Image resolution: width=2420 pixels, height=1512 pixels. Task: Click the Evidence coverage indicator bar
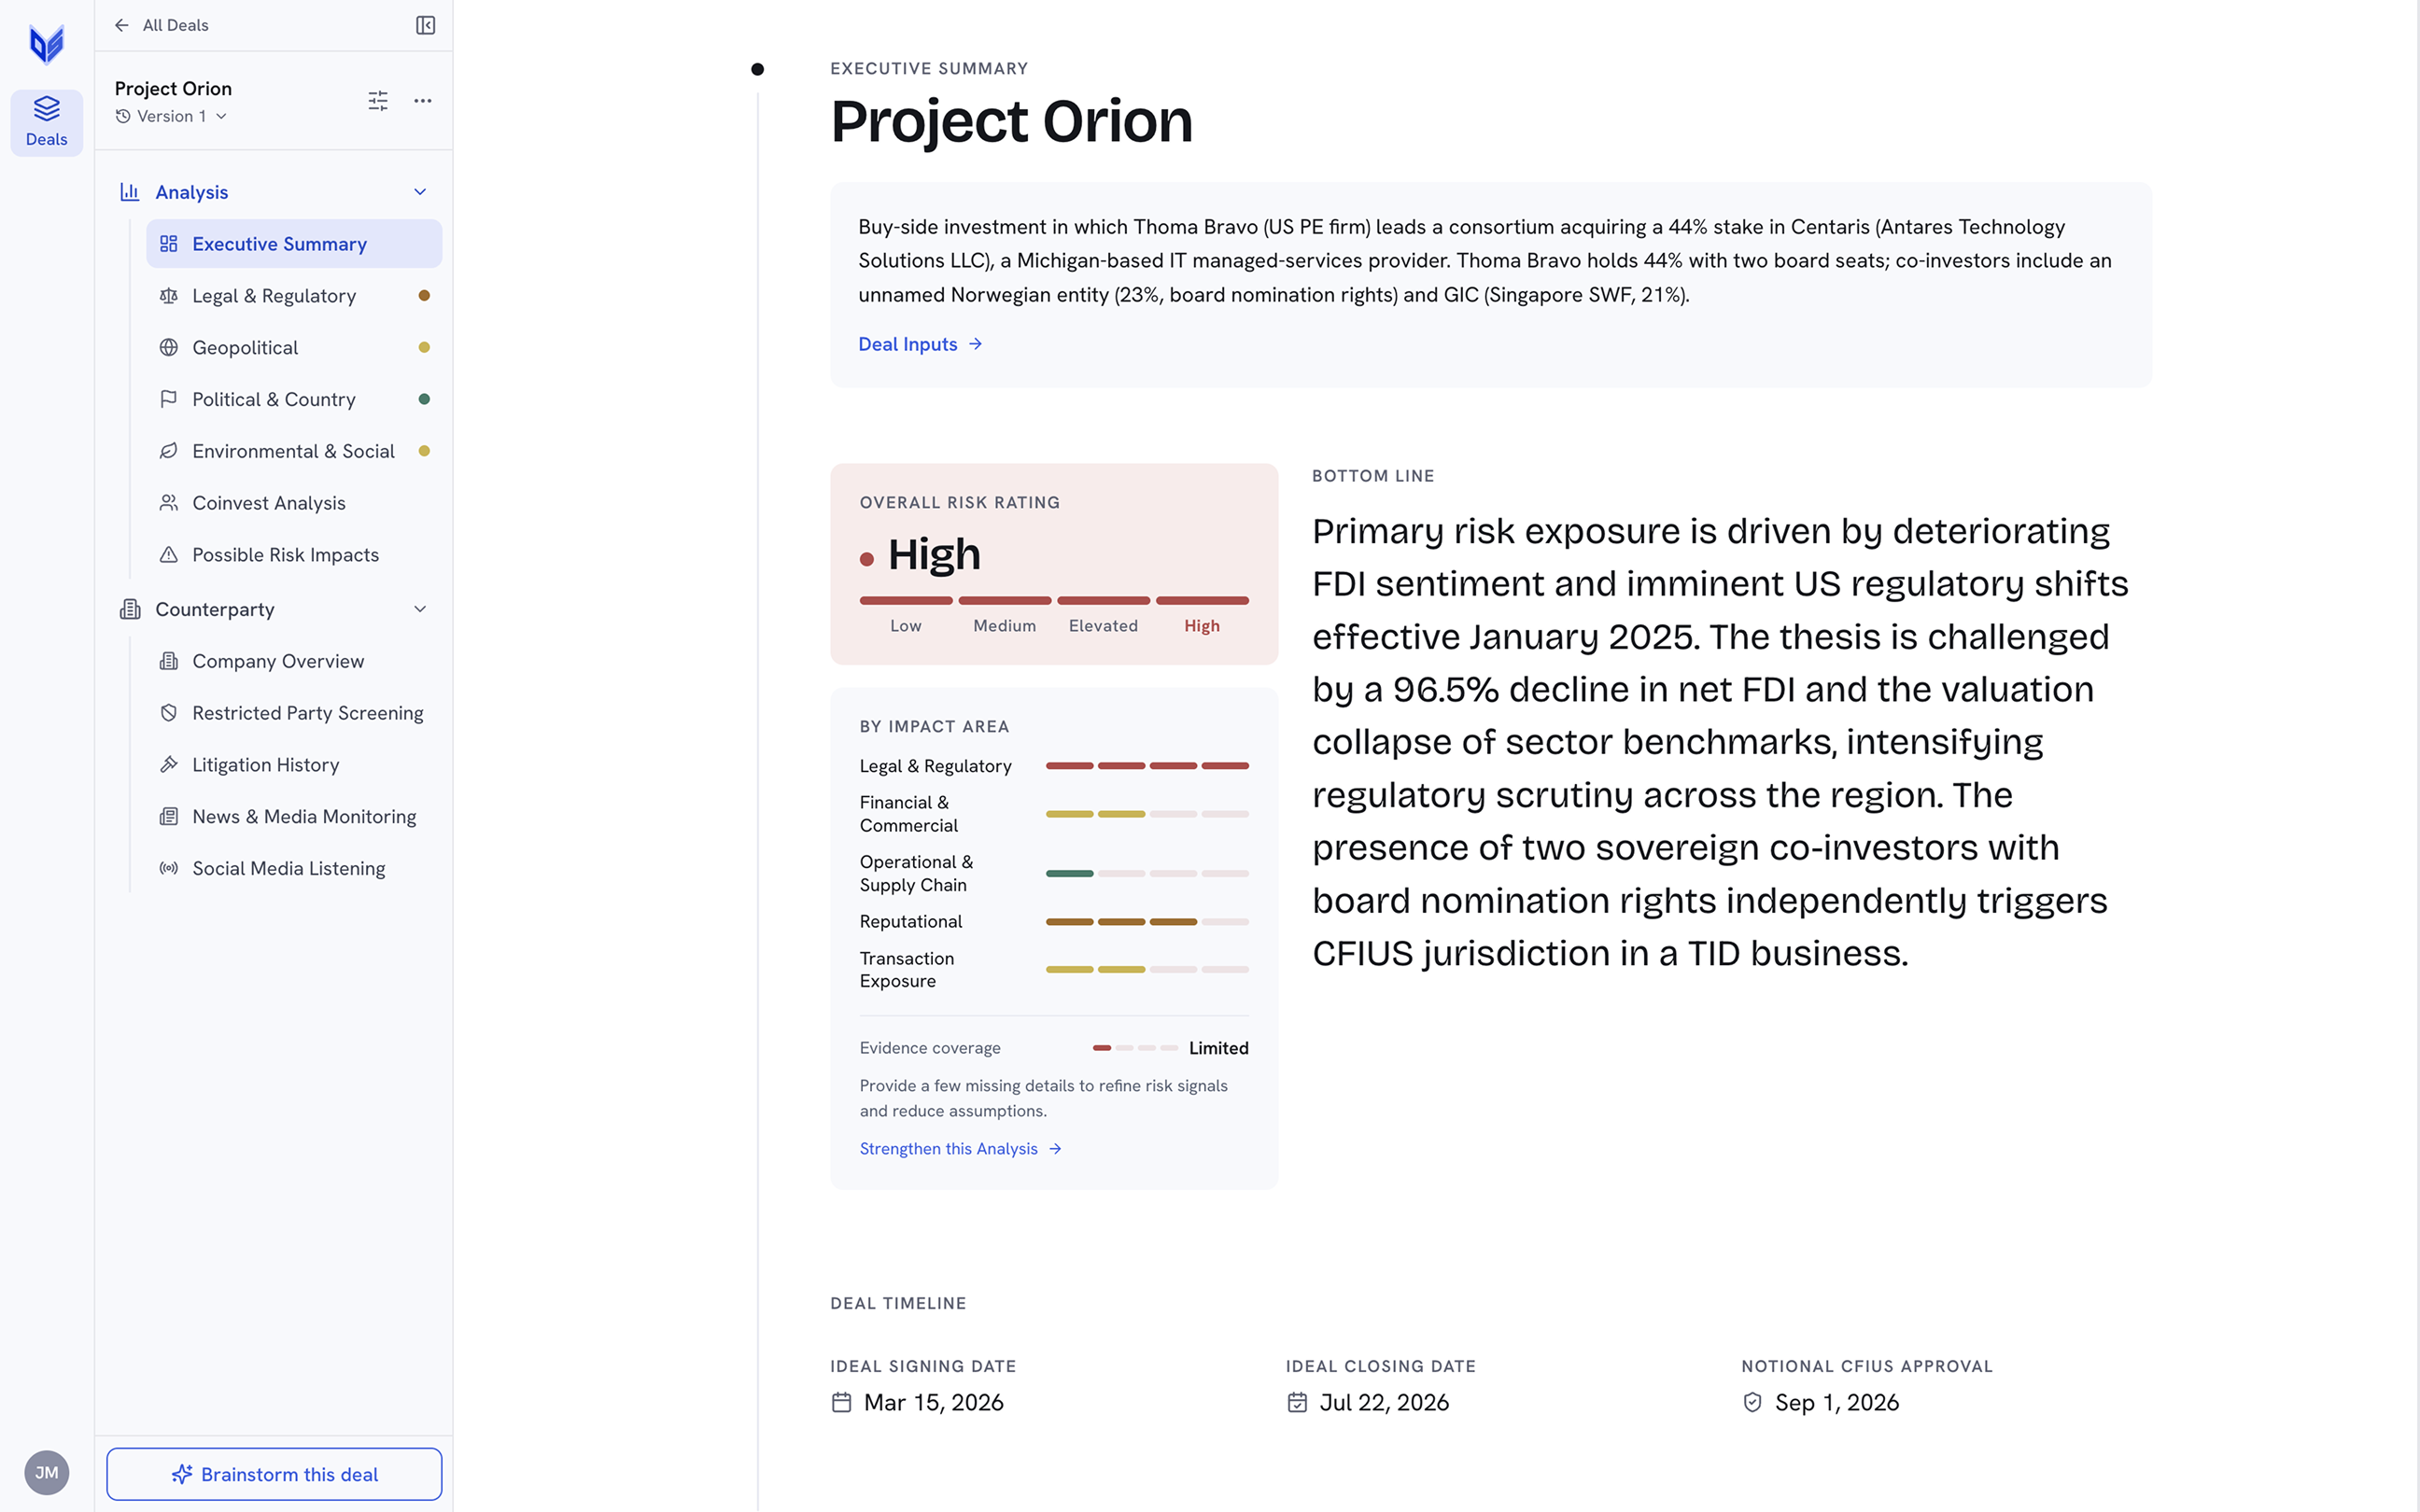1135,1048
